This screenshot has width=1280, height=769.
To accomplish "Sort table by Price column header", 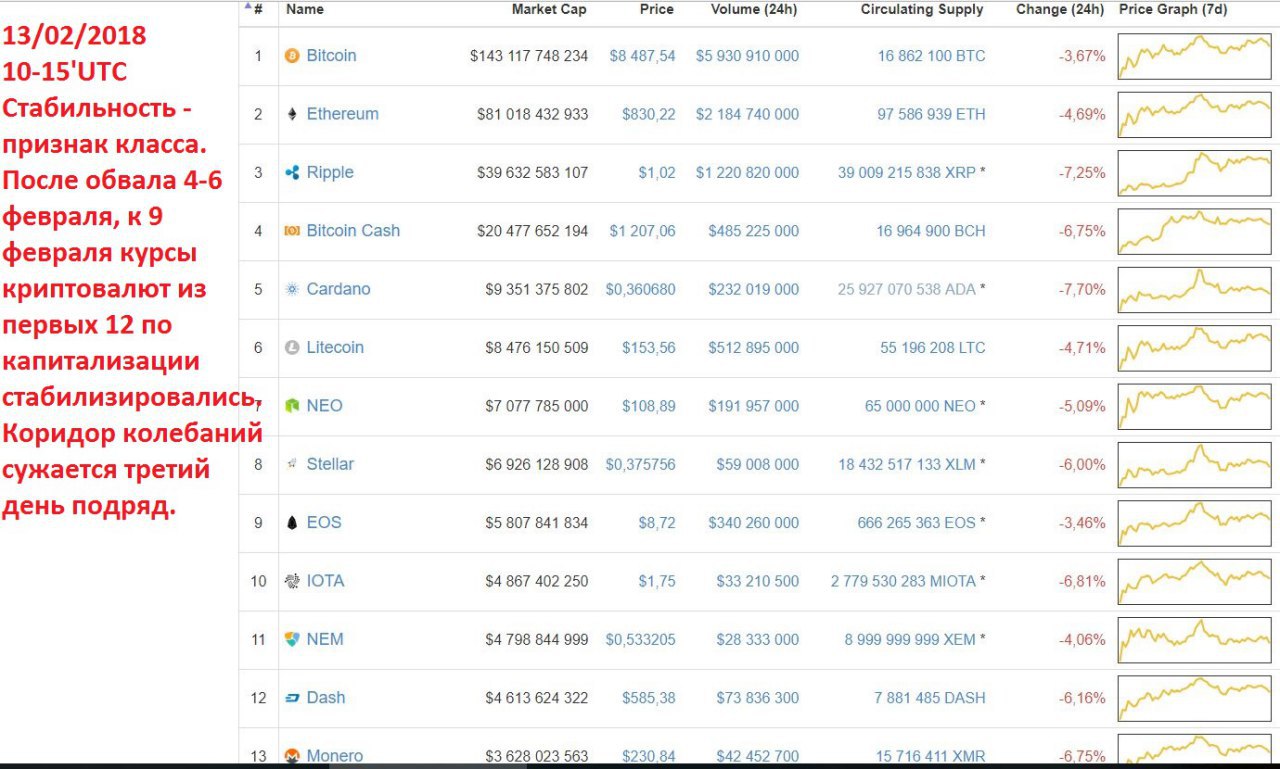I will point(657,9).
